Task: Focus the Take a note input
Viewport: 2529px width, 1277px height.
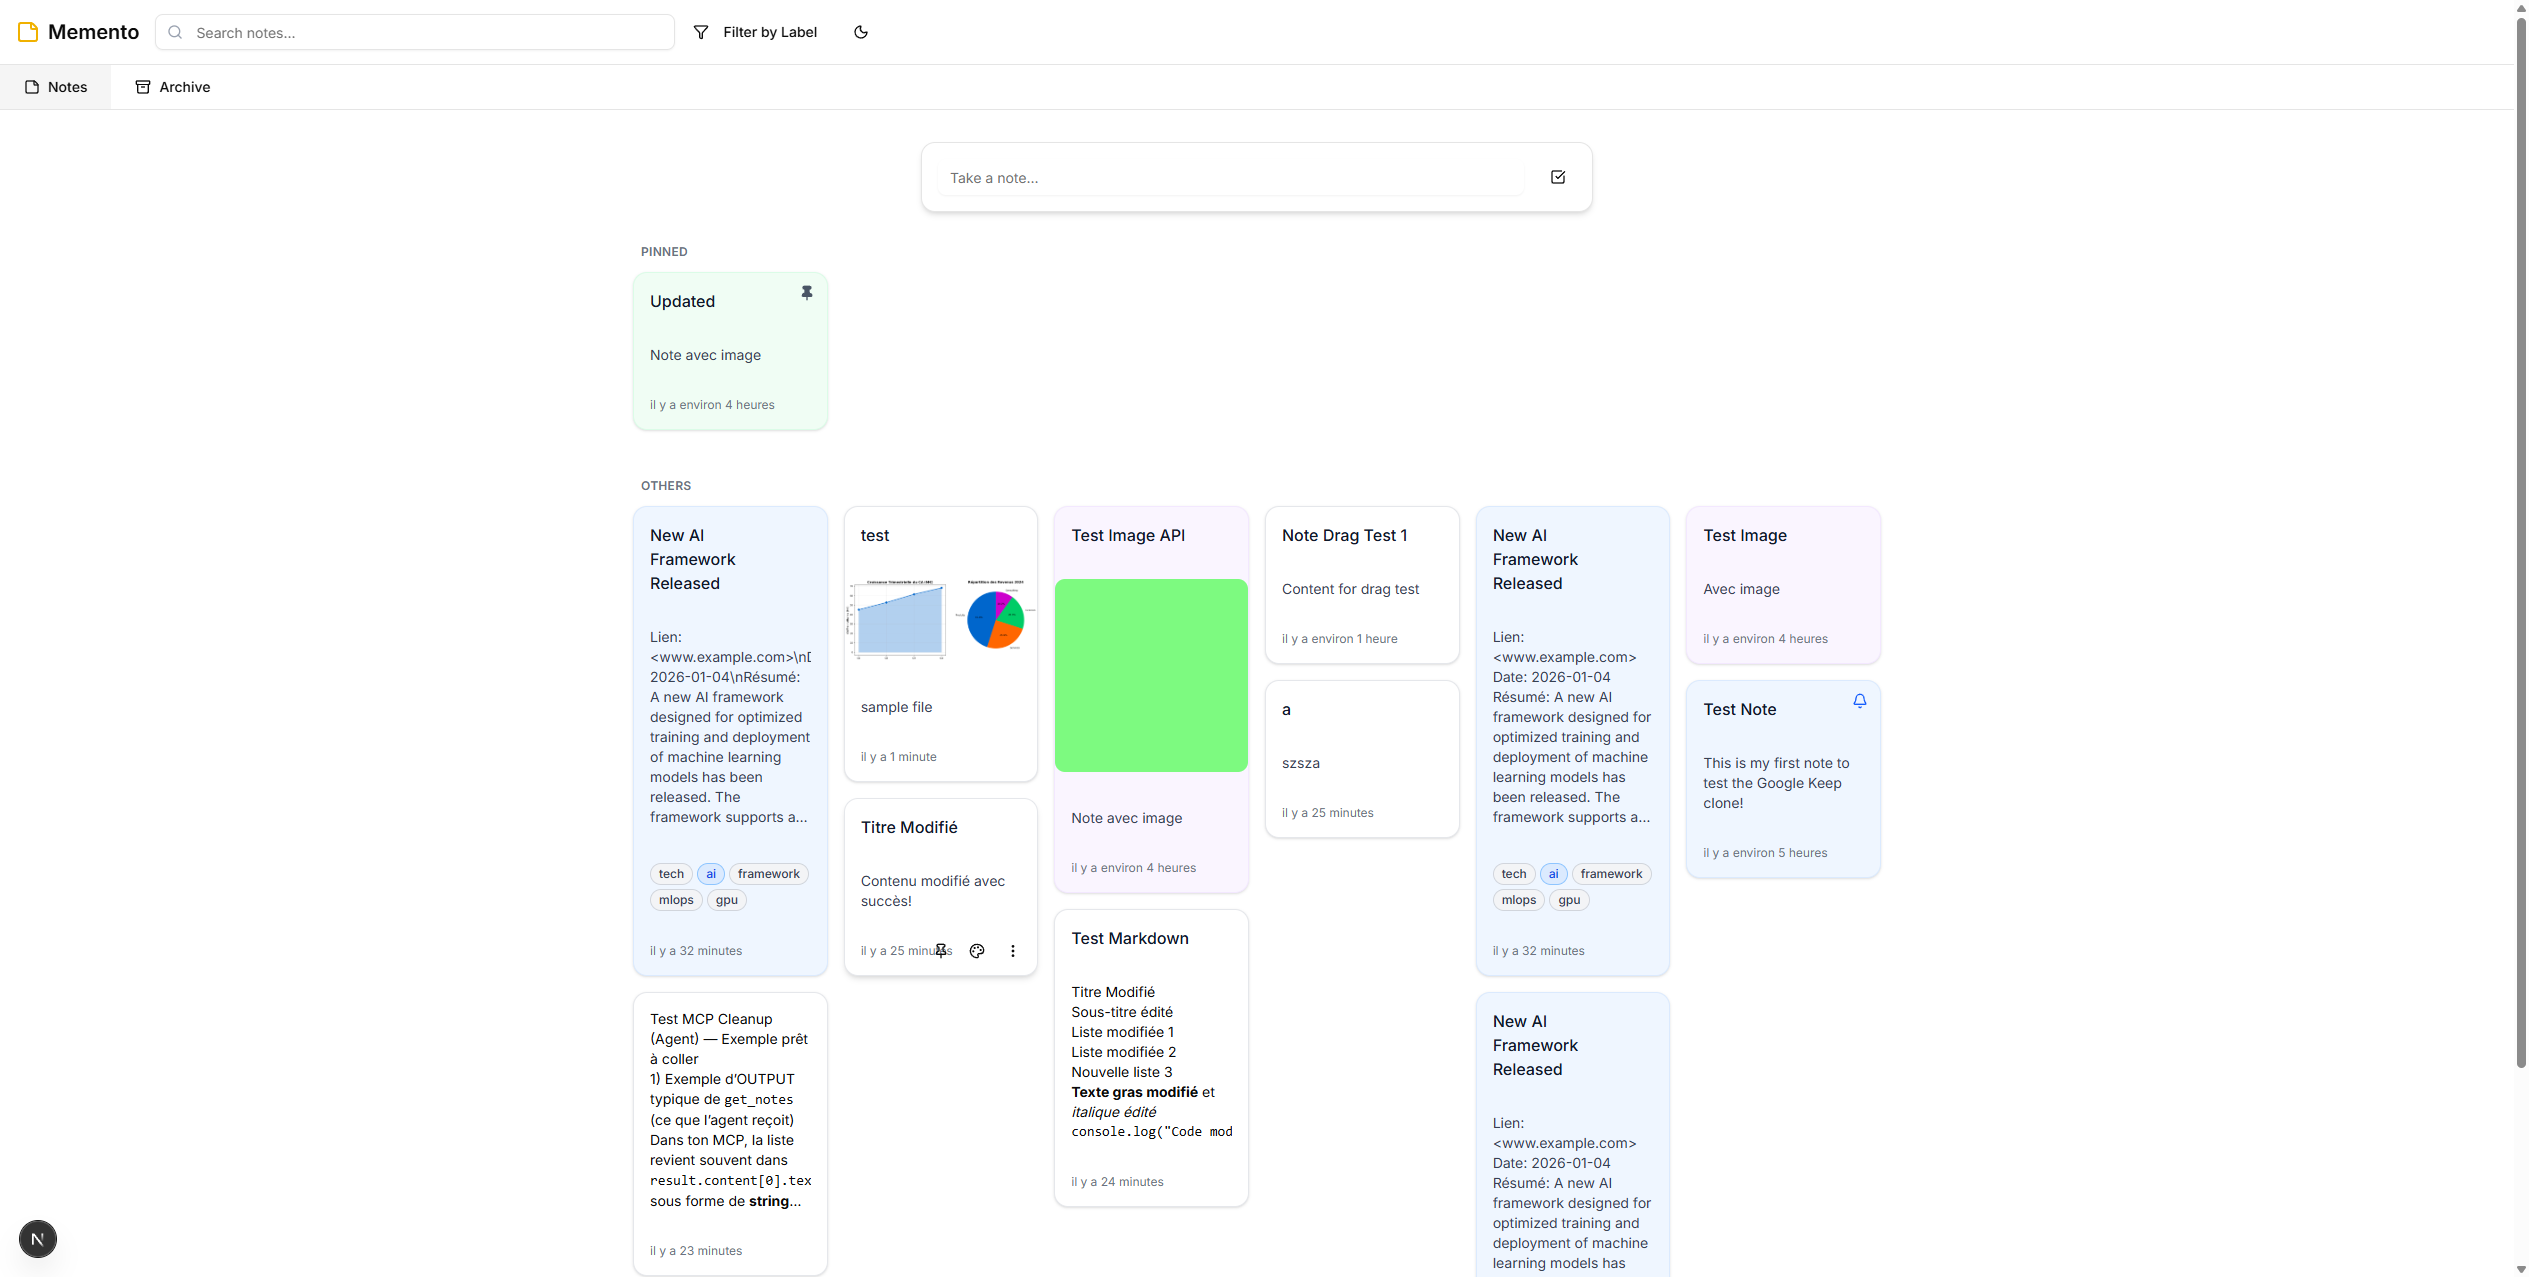Action: pos(1230,178)
